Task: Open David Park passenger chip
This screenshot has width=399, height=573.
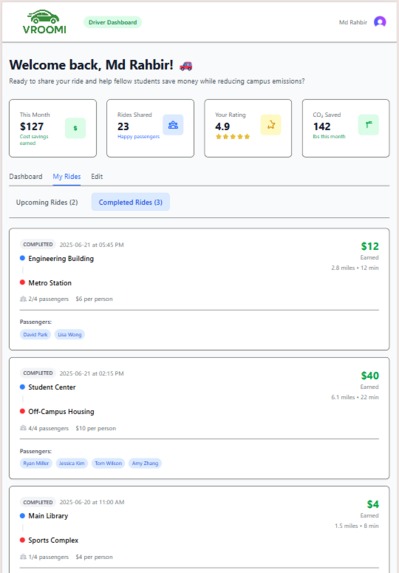Action: 35,334
